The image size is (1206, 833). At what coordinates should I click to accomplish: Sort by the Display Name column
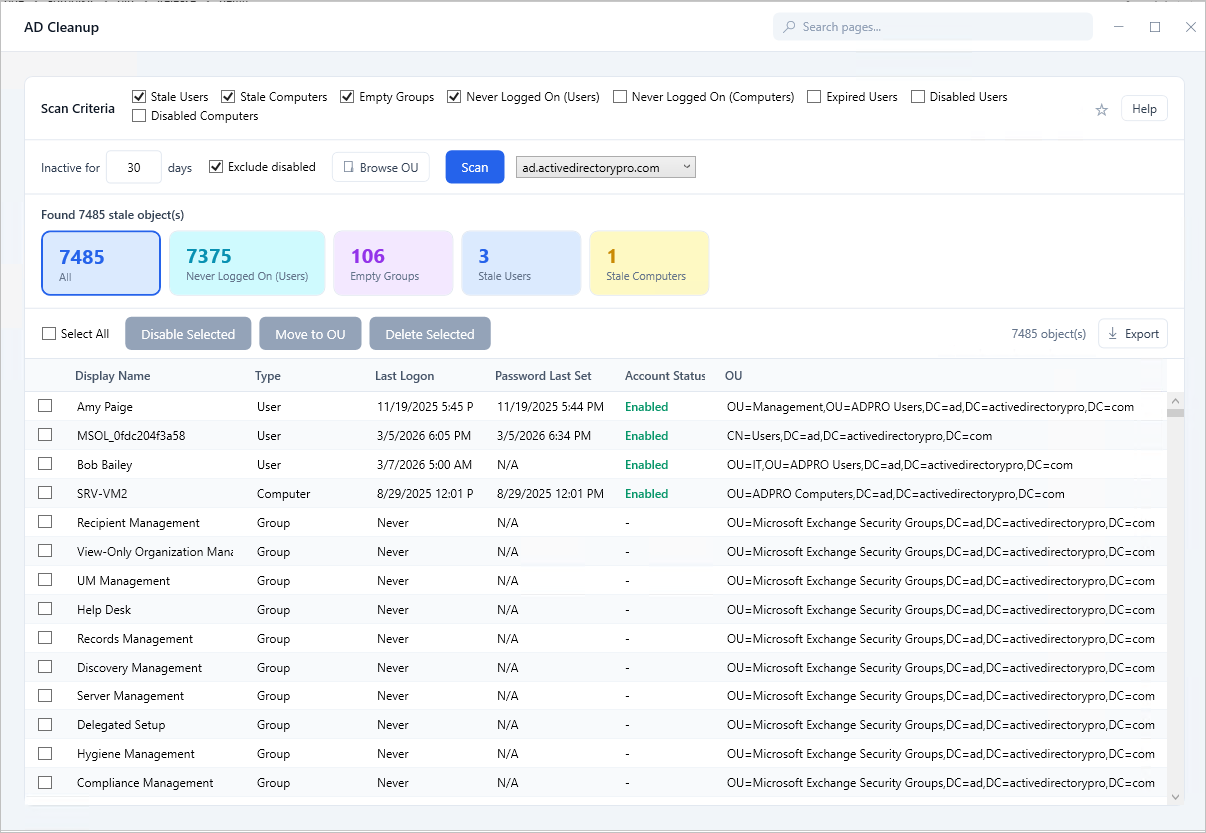click(113, 376)
